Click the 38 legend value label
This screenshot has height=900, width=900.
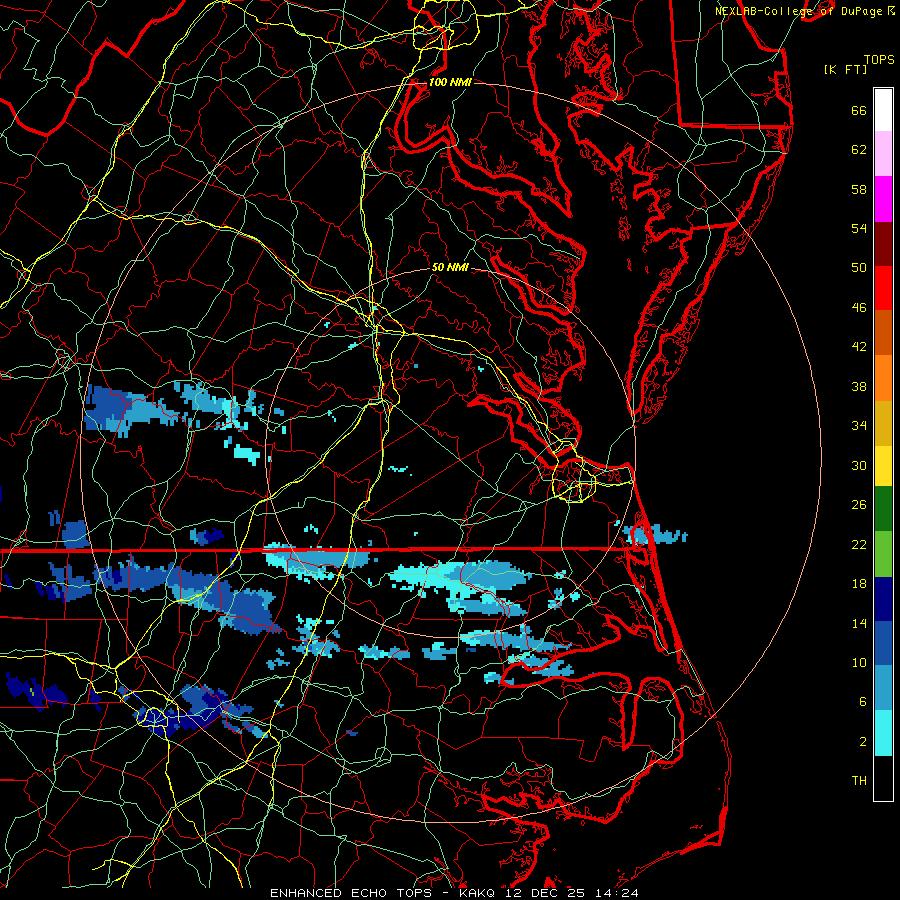coord(859,386)
